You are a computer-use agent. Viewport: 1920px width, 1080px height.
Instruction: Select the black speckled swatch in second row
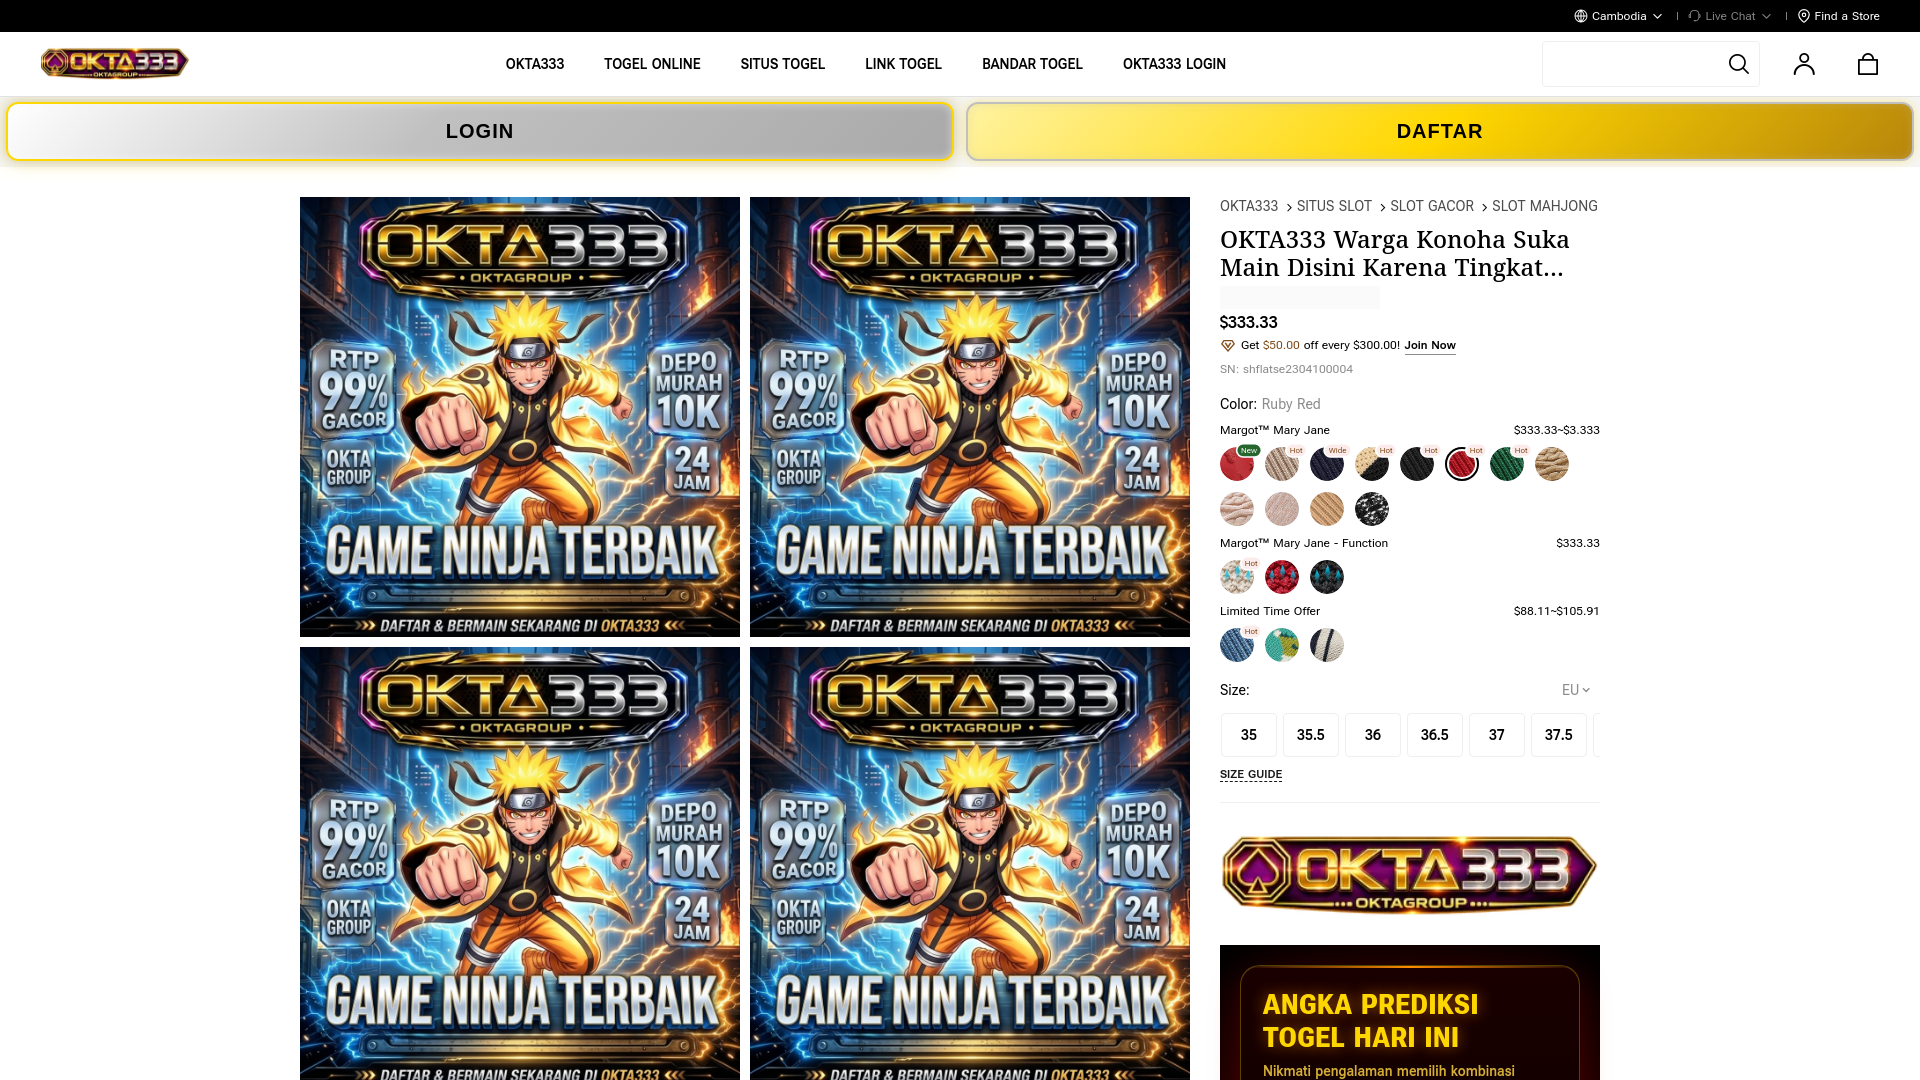pos(1372,509)
